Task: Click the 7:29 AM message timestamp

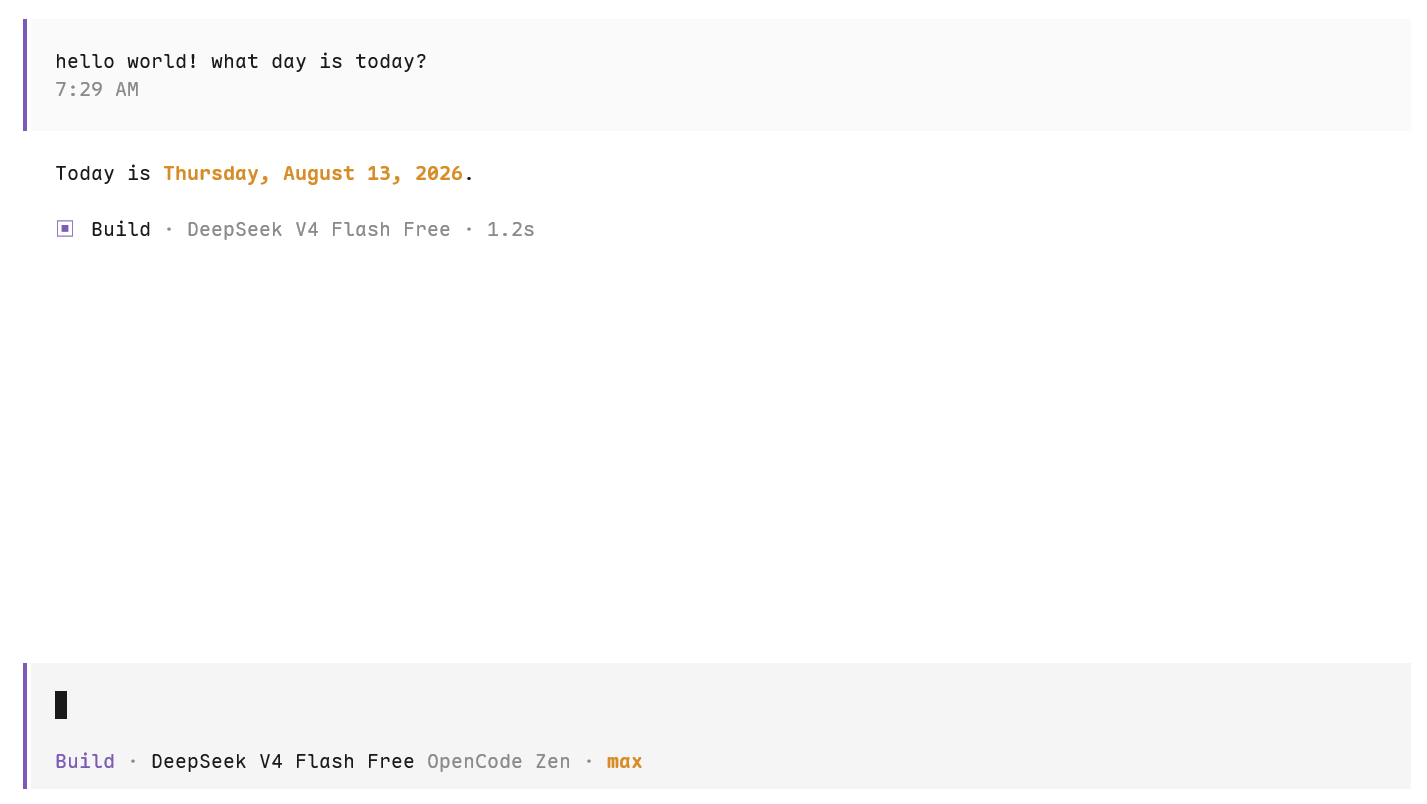Action: pyautogui.click(x=97, y=89)
